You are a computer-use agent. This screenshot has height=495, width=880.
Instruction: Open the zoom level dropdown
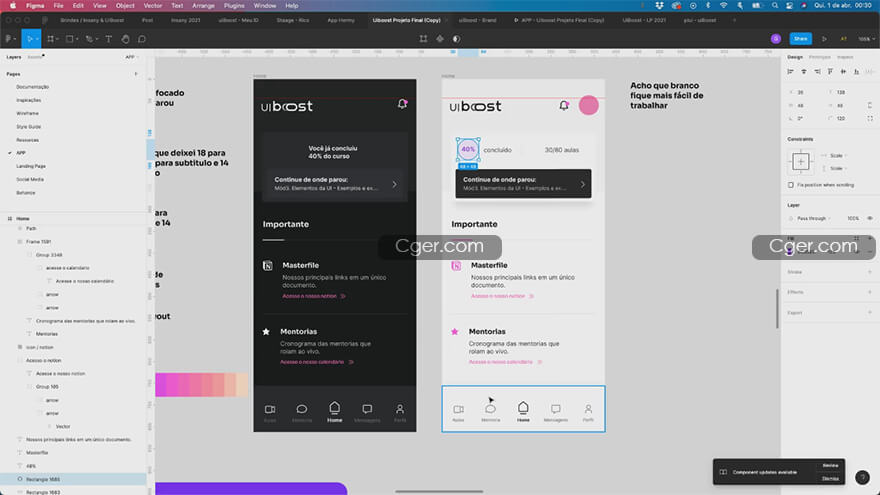[867, 39]
